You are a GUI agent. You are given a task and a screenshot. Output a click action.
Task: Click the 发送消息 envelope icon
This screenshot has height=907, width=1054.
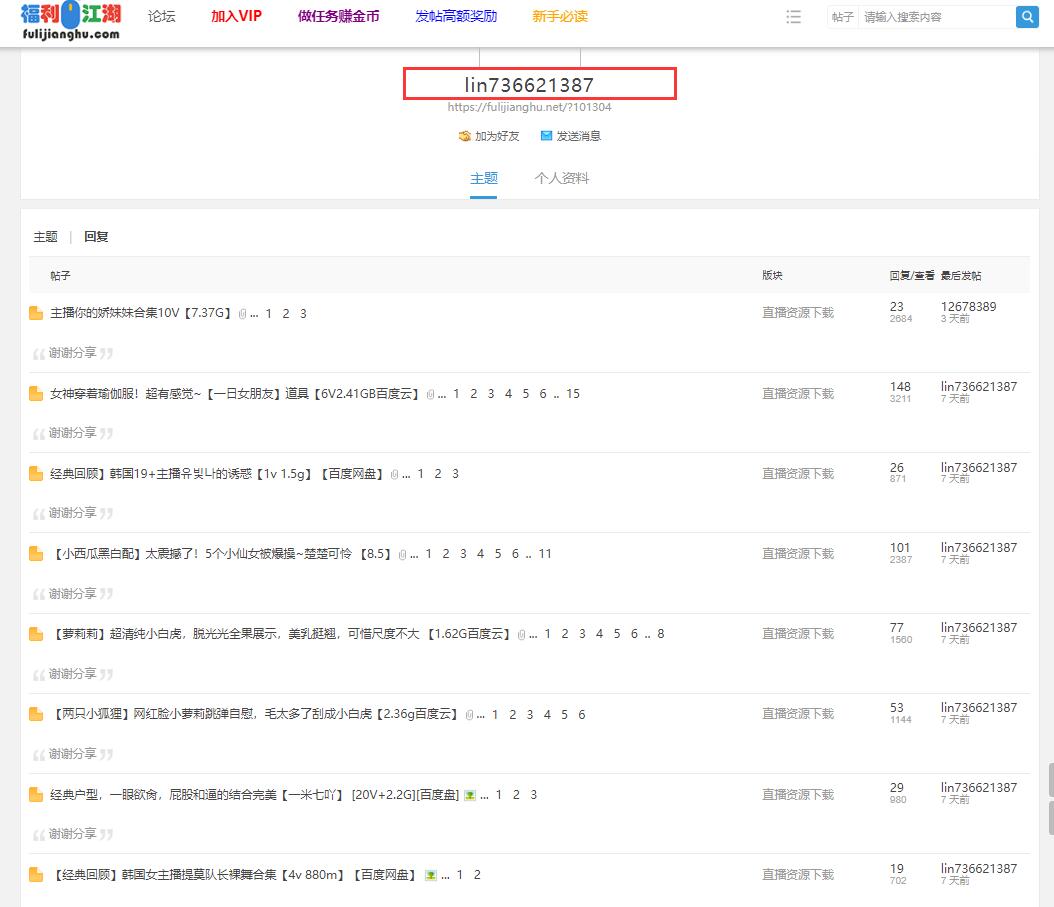point(546,136)
